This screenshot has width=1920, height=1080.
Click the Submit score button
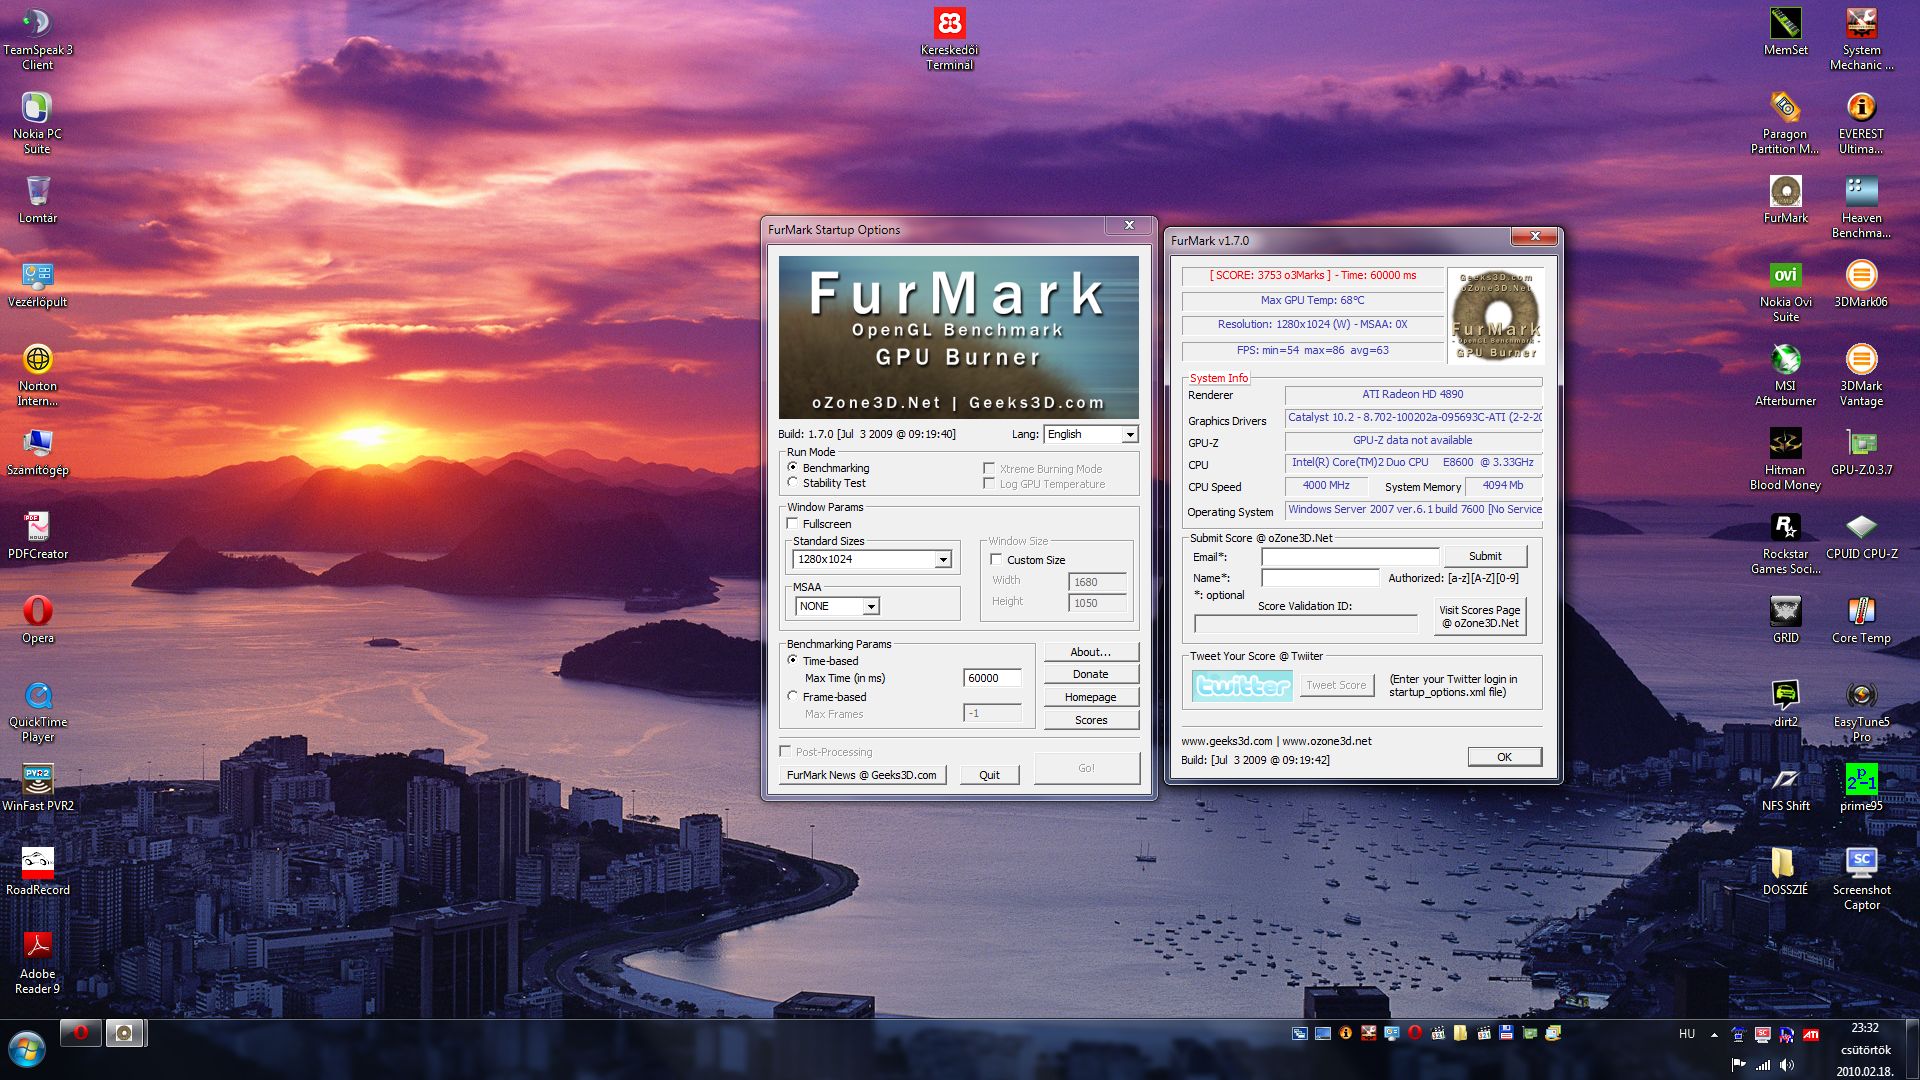tap(1485, 556)
